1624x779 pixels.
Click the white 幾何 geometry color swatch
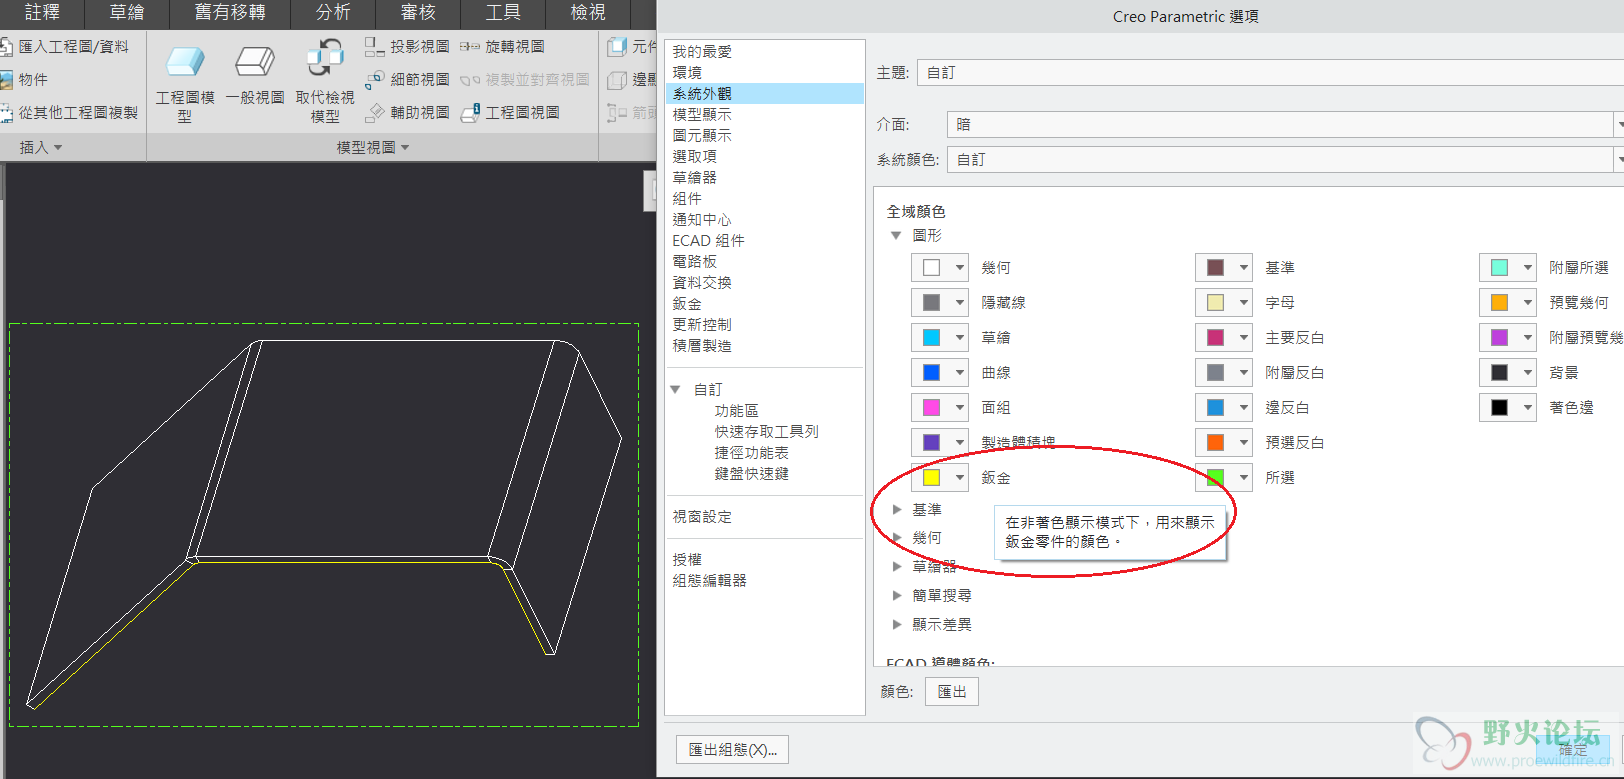[x=931, y=268]
